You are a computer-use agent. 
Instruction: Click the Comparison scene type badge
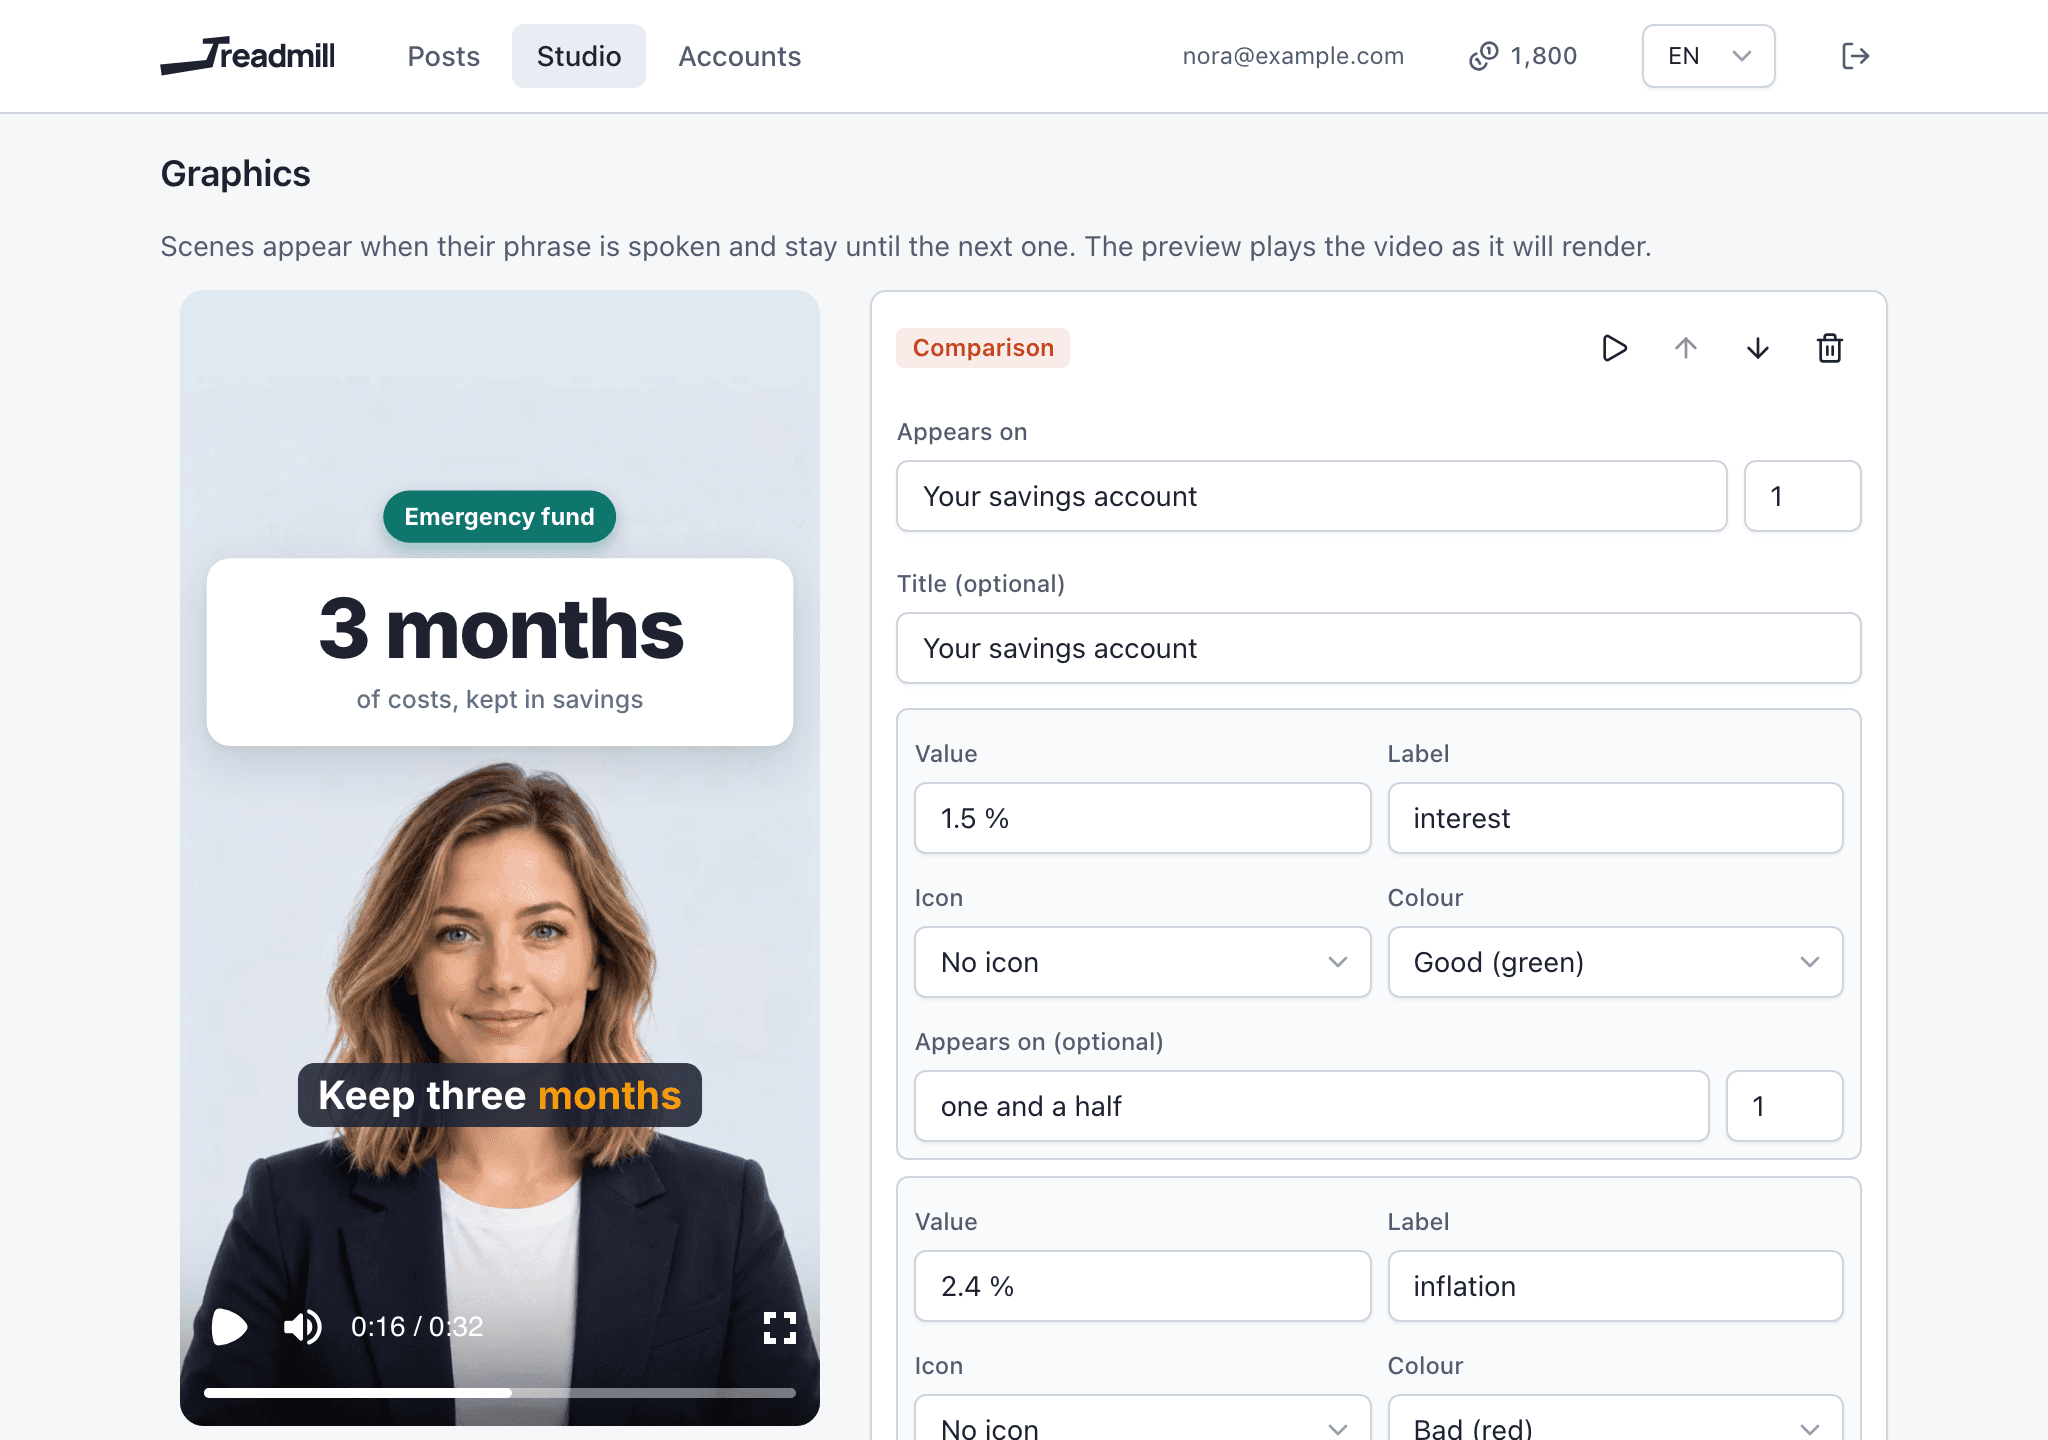[983, 348]
